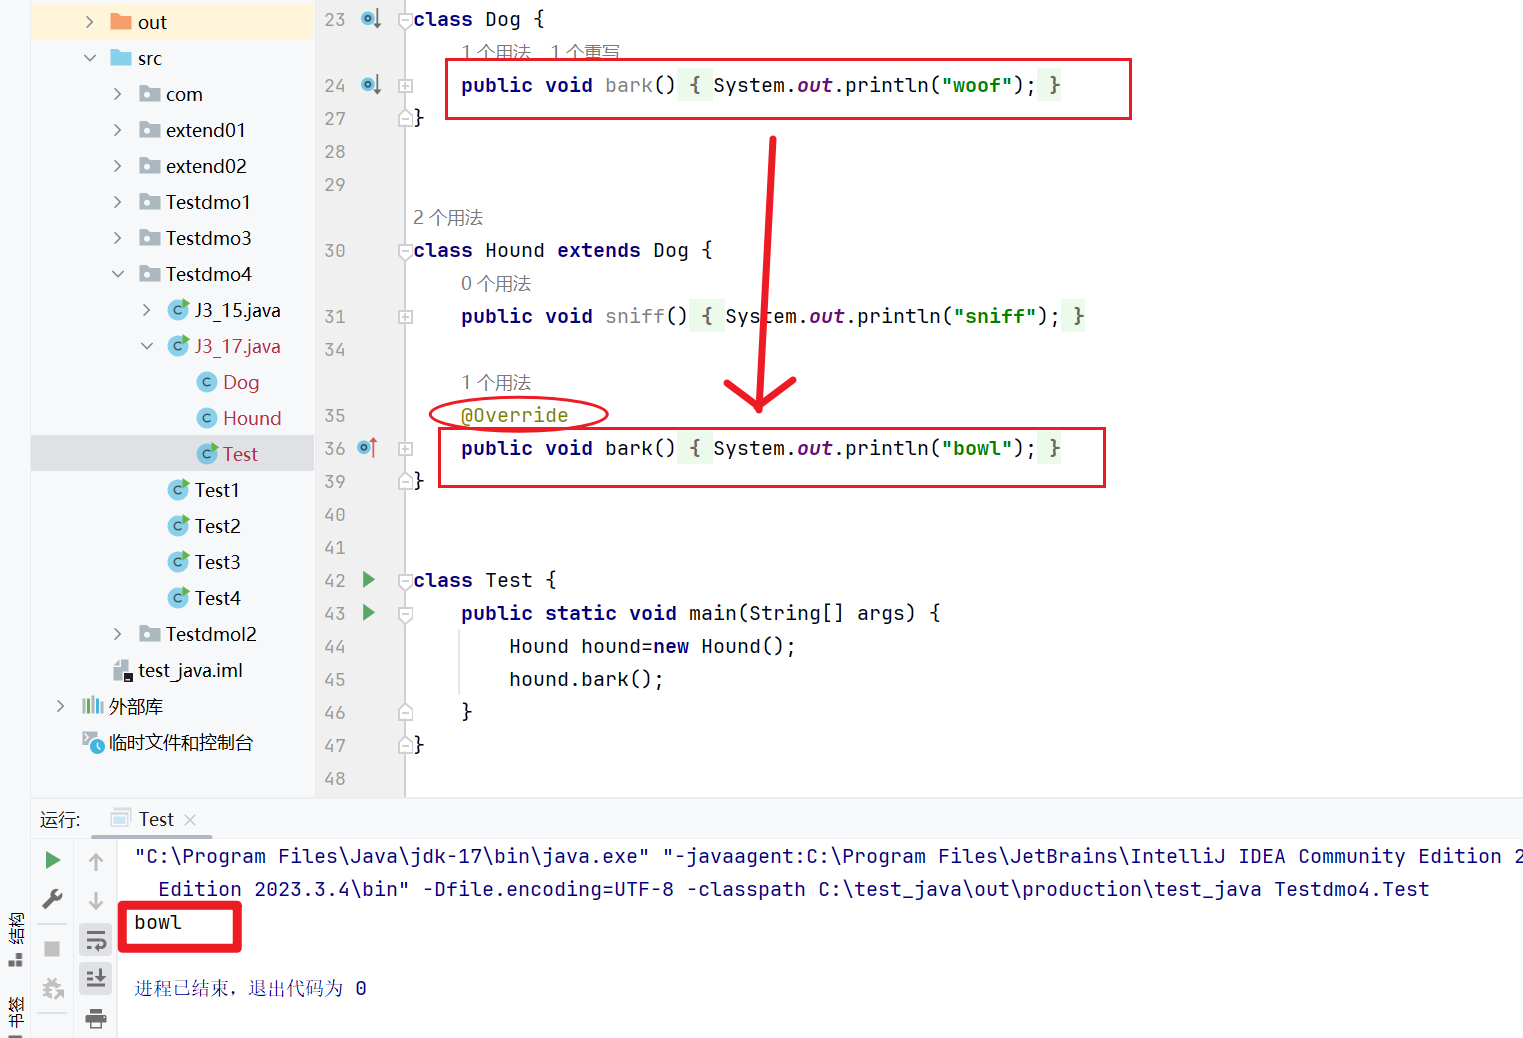Expand the Testdmol2 package
The image size is (1523, 1038).
118,634
